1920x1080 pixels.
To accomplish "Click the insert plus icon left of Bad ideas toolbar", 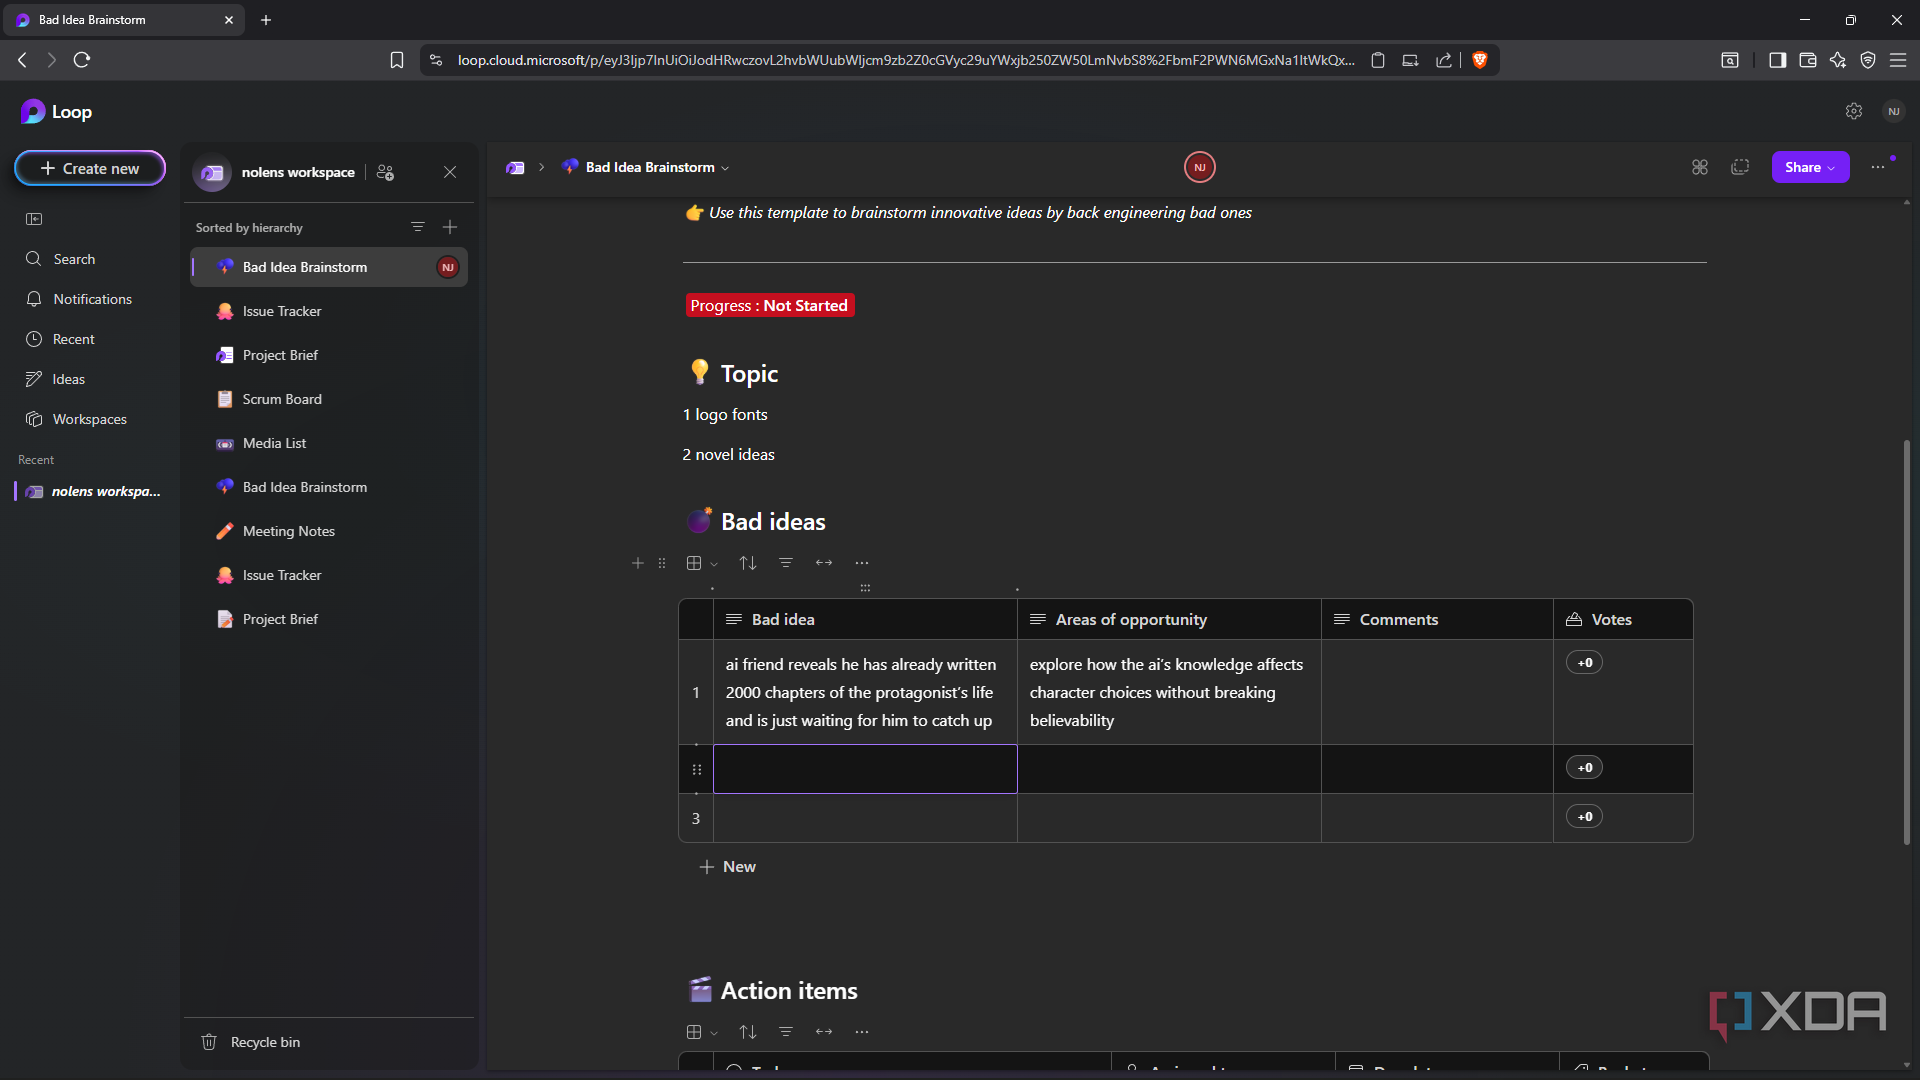I will (638, 563).
